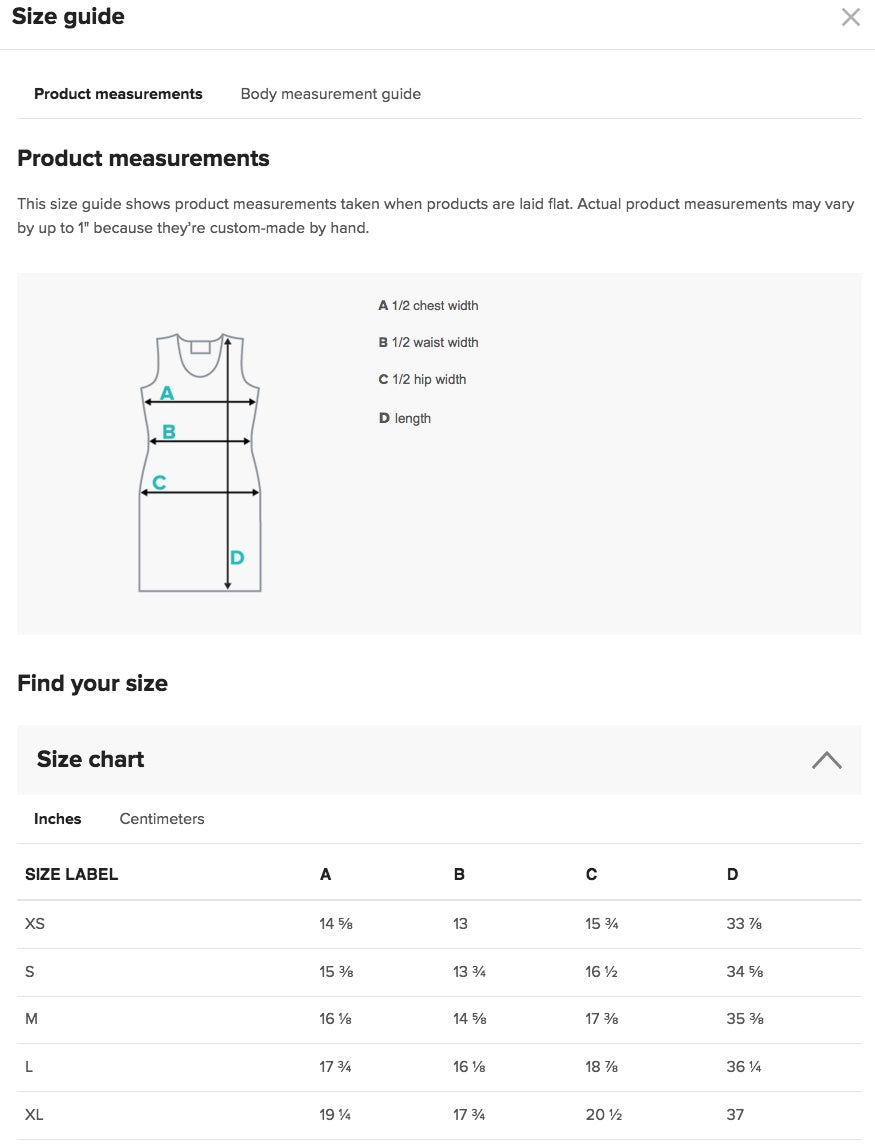The width and height of the screenshot is (875, 1145).
Task: Select the M size row
Action: (31, 1019)
